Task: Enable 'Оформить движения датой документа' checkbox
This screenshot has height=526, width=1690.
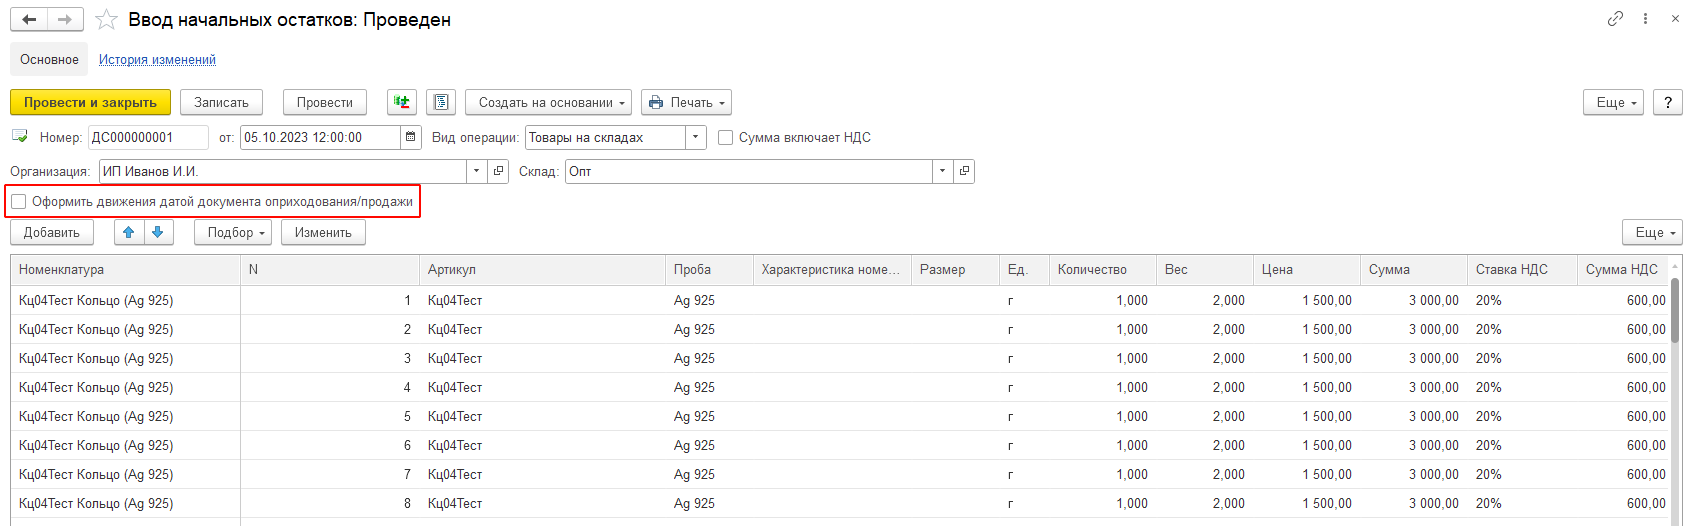Action: coord(19,201)
